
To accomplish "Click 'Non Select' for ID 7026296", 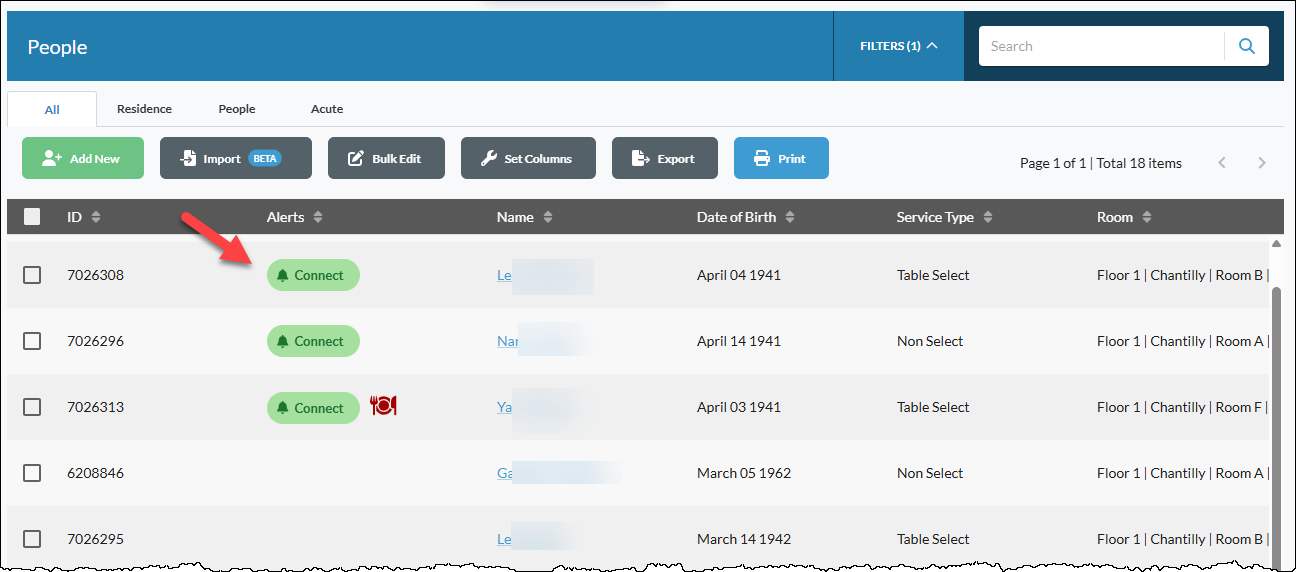I will (930, 341).
